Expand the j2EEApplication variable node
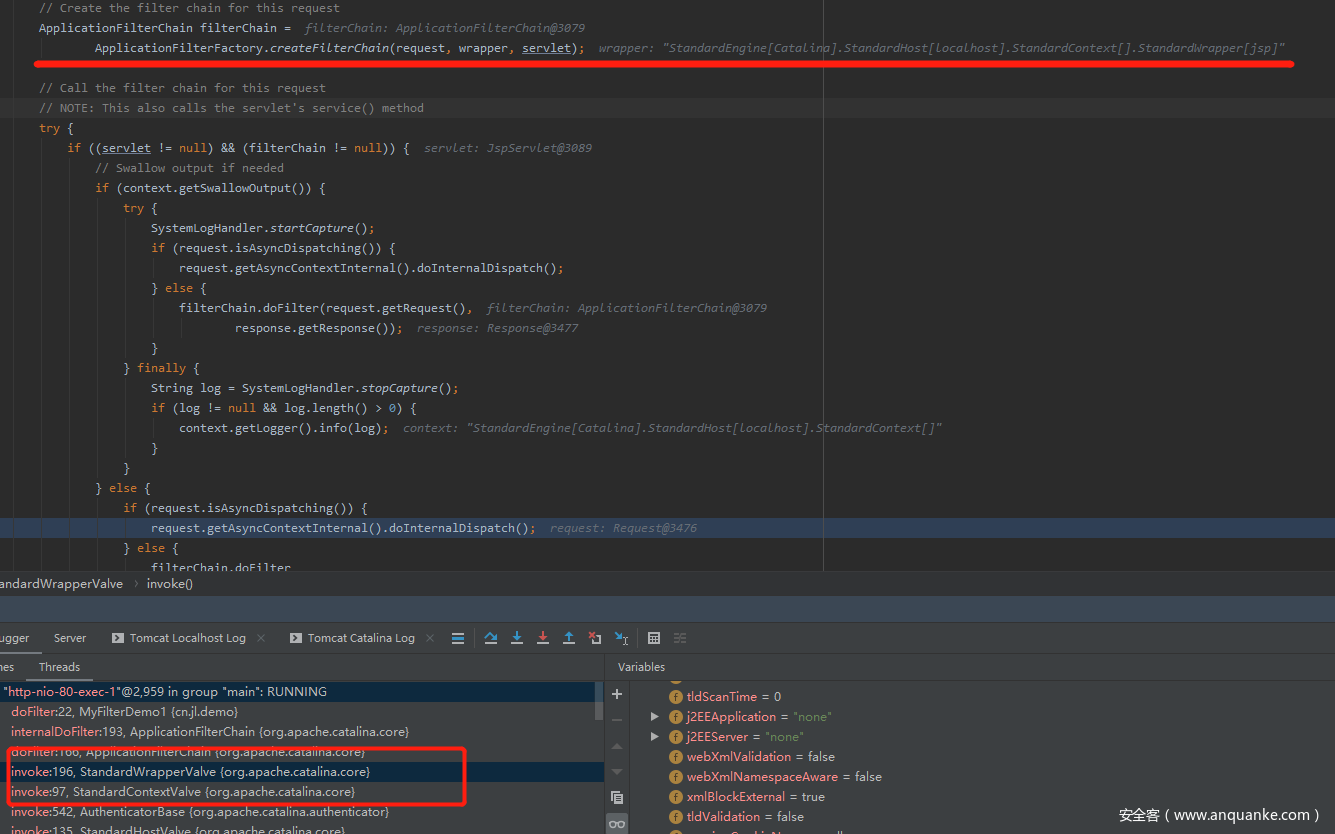 click(x=655, y=717)
